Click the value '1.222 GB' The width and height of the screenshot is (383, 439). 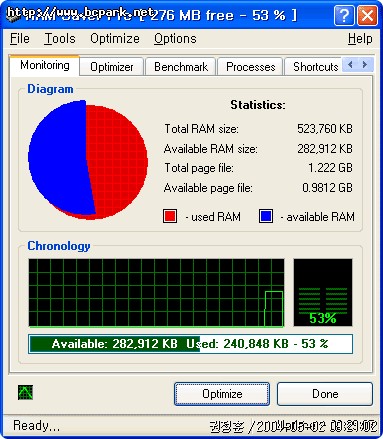tap(330, 168)
